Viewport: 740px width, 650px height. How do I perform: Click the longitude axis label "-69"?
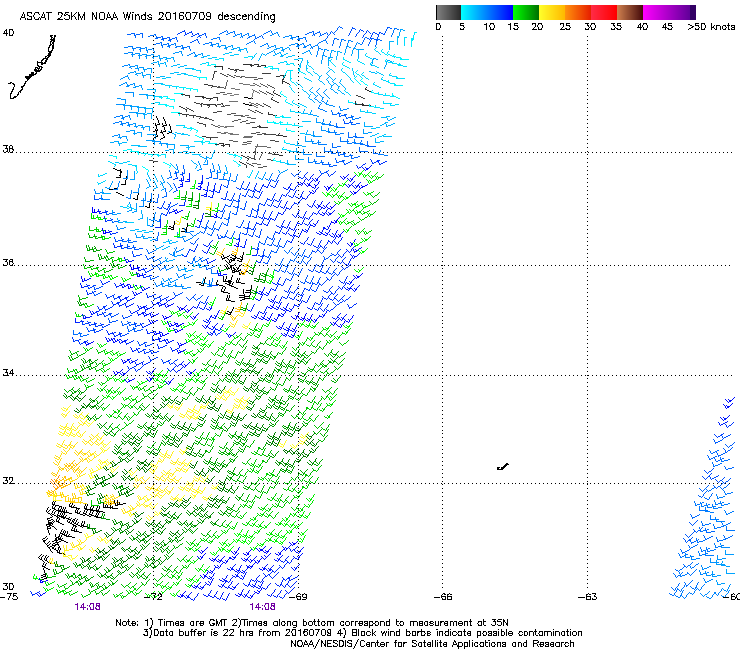click(x=298, y=597)
